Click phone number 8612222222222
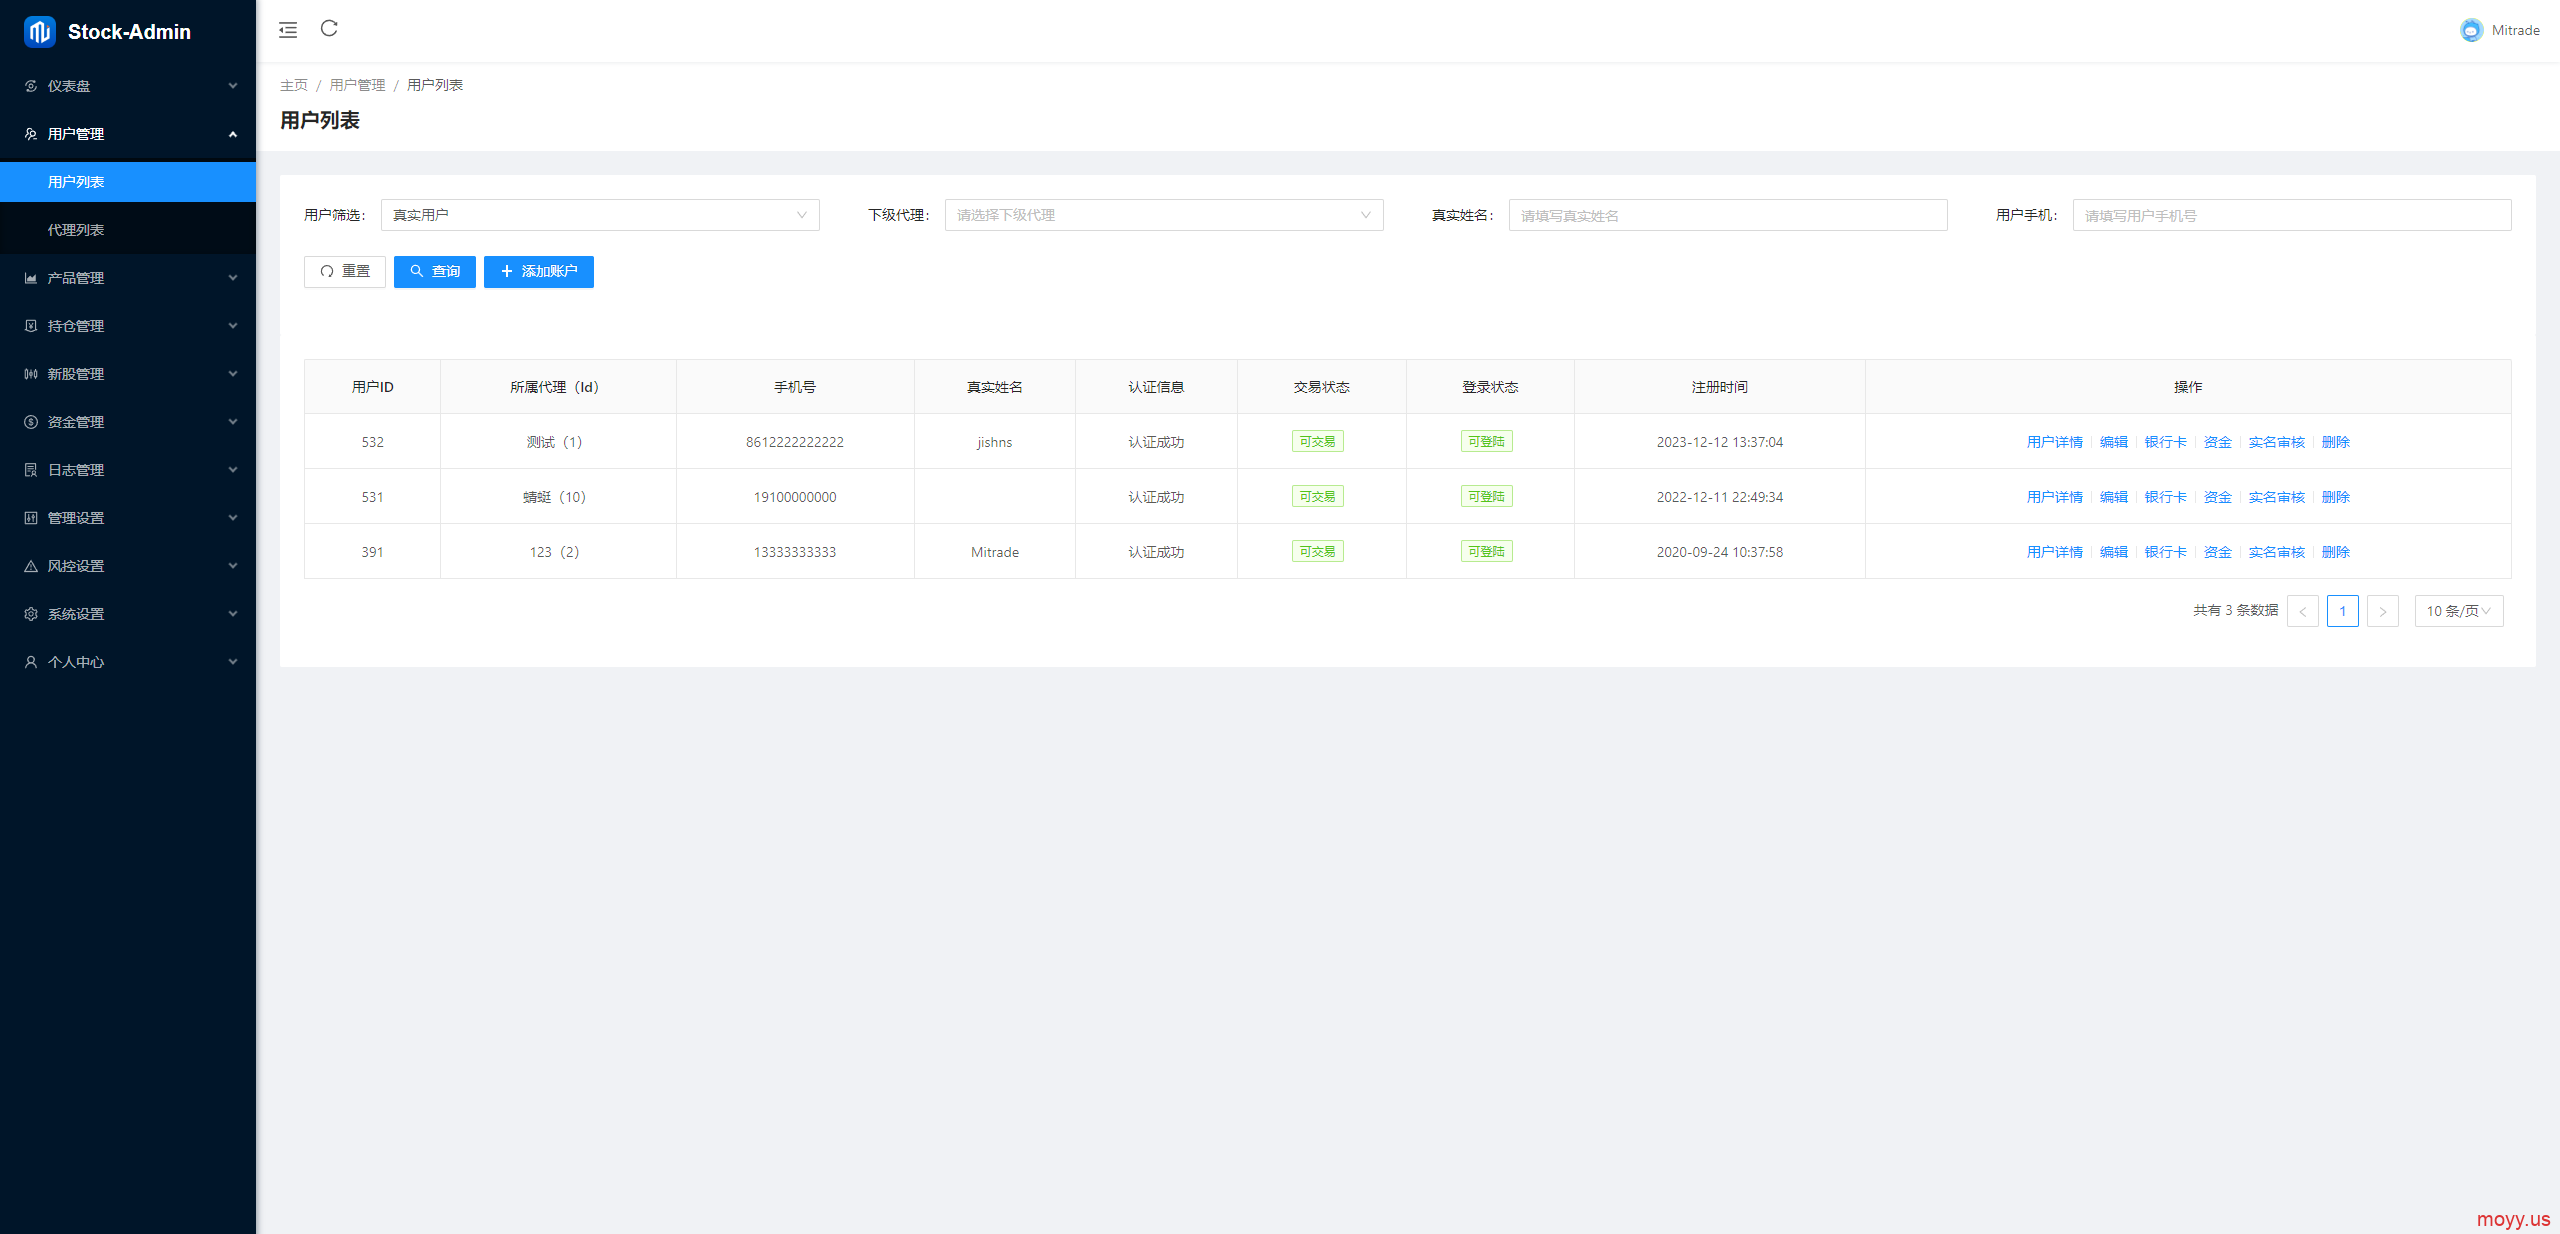Viewport: 2560px width, 1234px height. click(795, 442)
